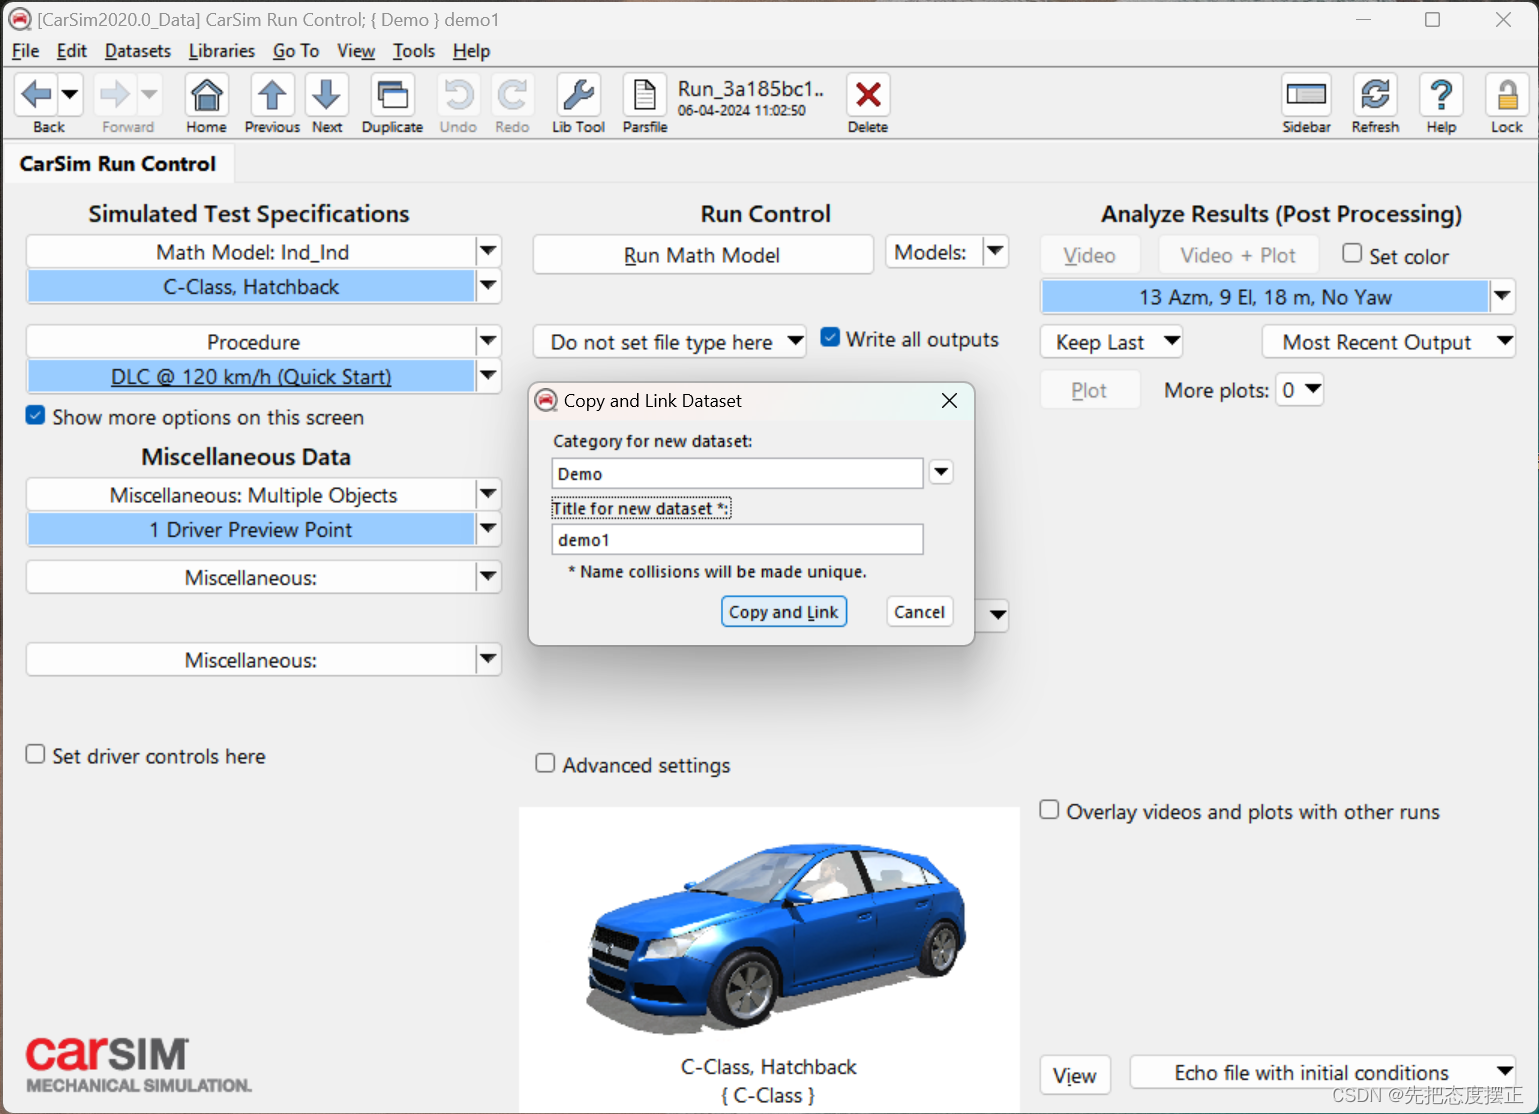
Task: Click the View button
Action: pos(1075,1075)
